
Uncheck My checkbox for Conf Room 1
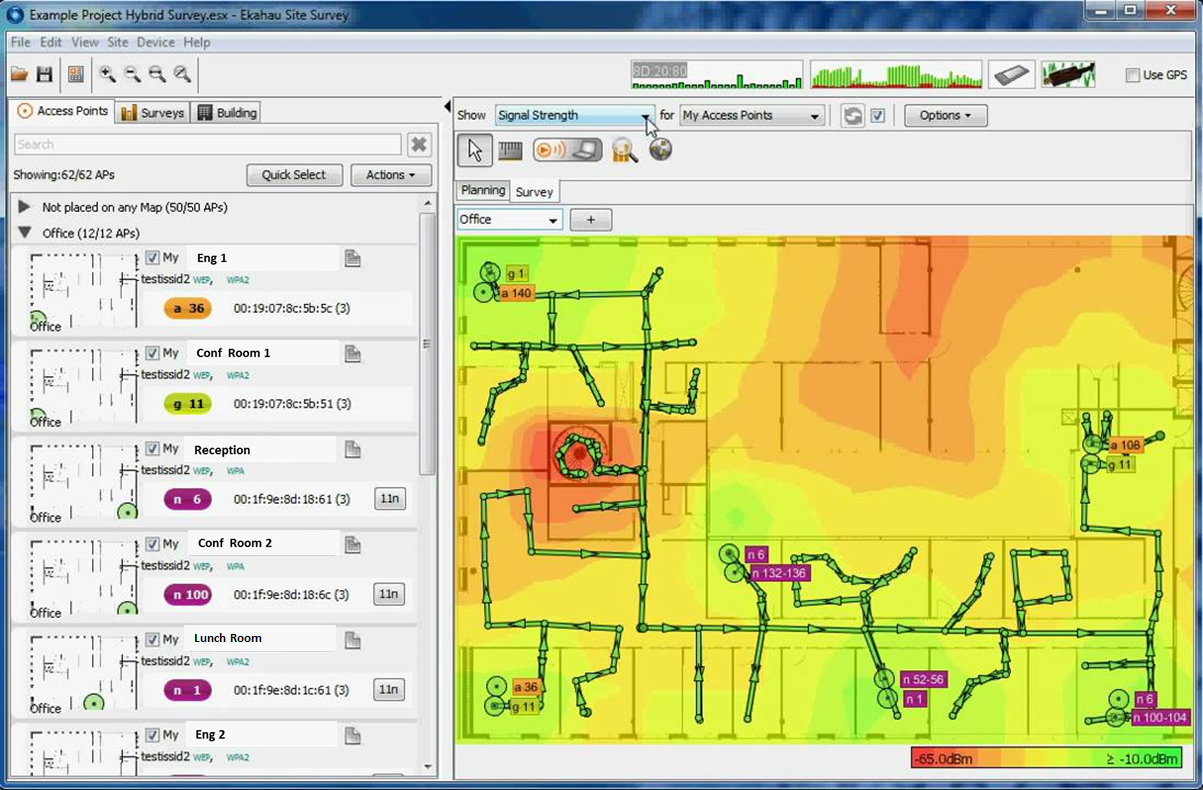coord(152,353)
